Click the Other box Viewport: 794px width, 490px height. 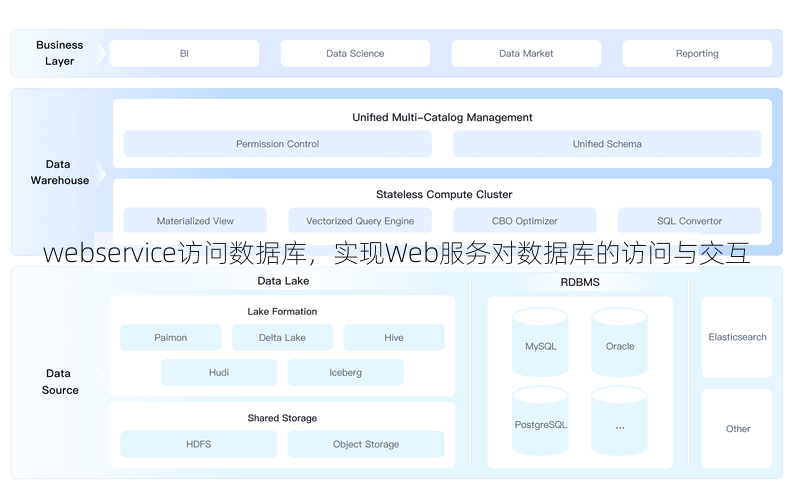(737, 429)
